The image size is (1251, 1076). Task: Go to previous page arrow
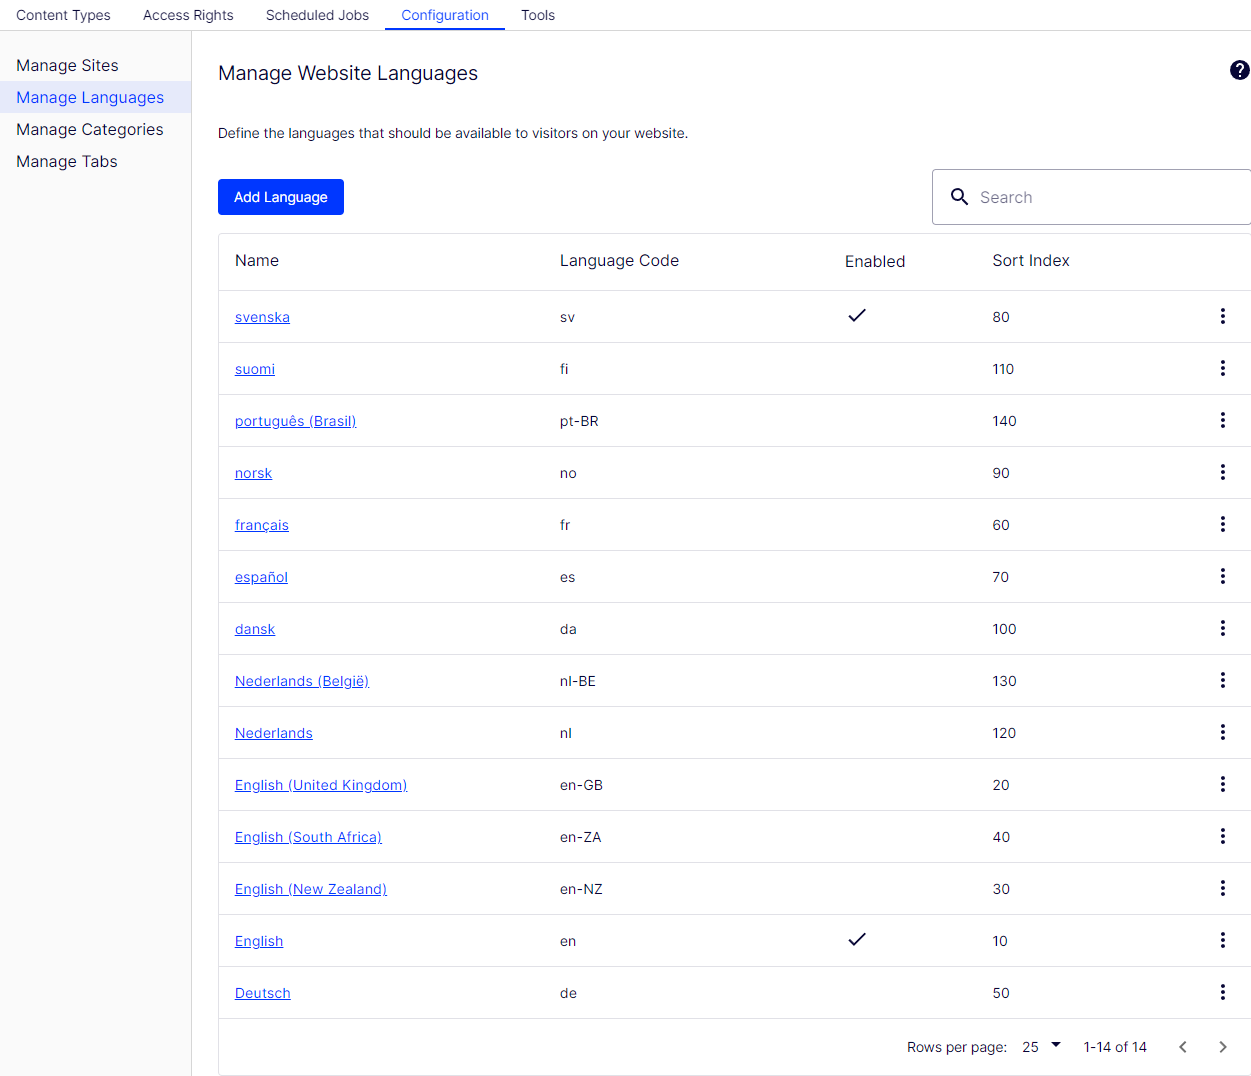coord(1183,1047)
